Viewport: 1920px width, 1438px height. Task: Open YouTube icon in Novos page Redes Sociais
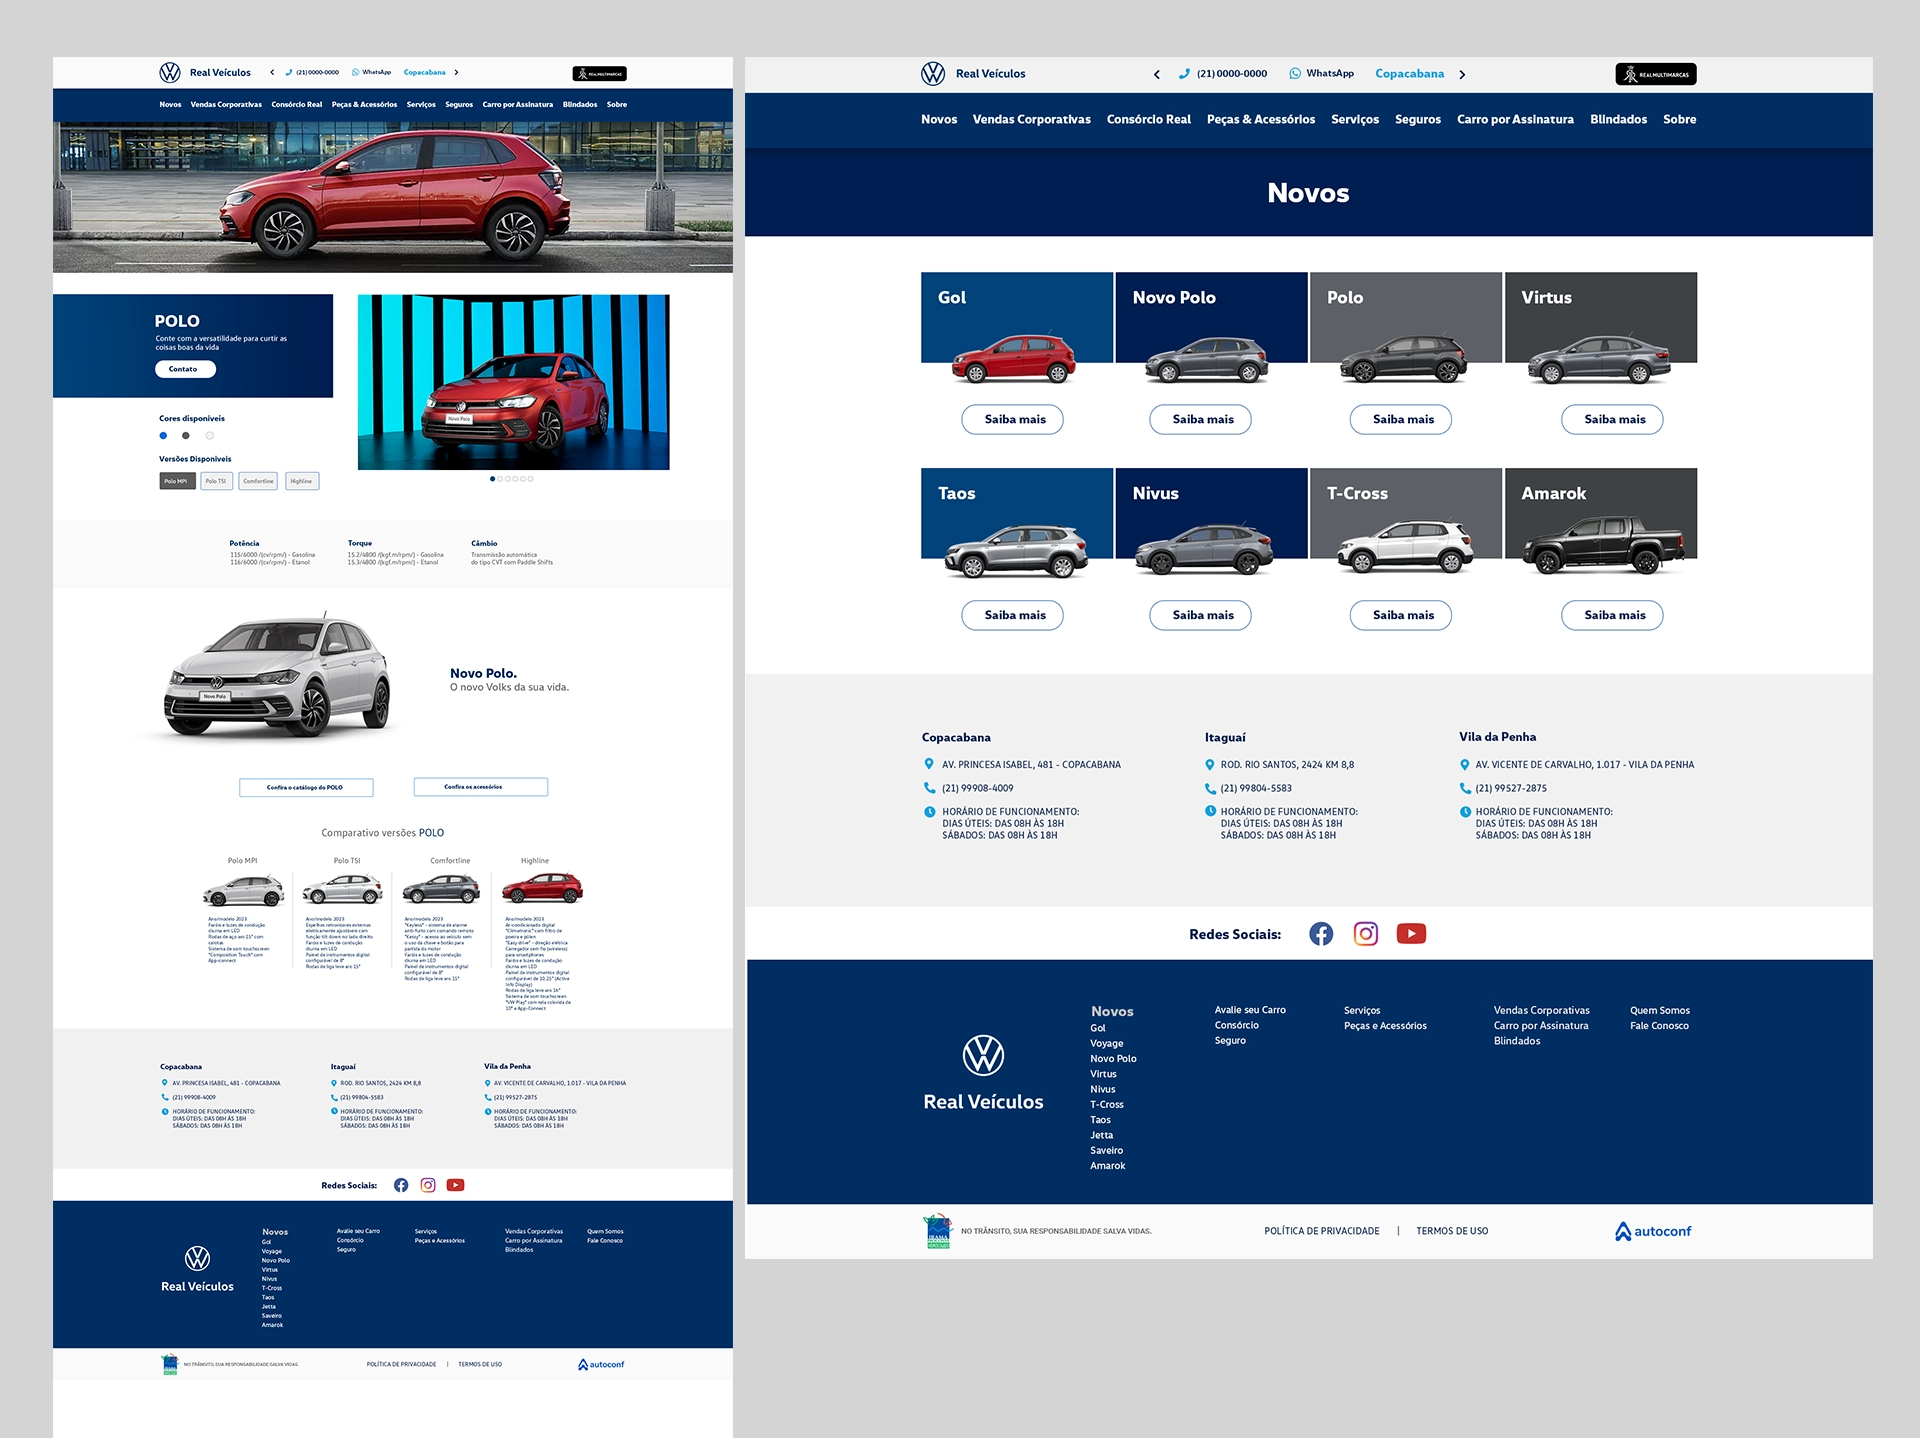(x=1411, y=934)
